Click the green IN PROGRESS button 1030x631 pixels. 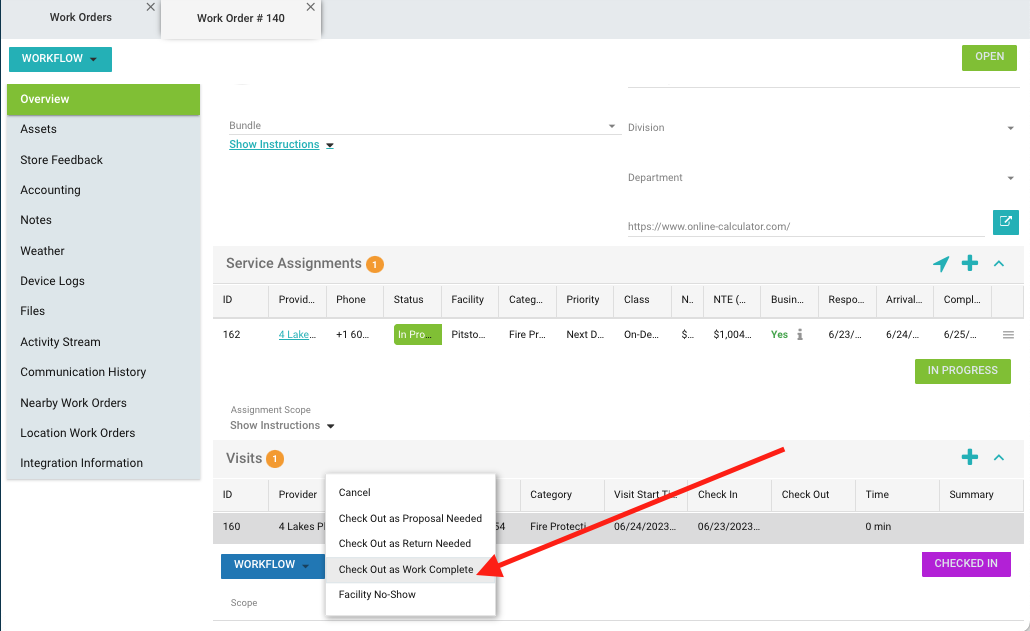click(x=962, y=371)
